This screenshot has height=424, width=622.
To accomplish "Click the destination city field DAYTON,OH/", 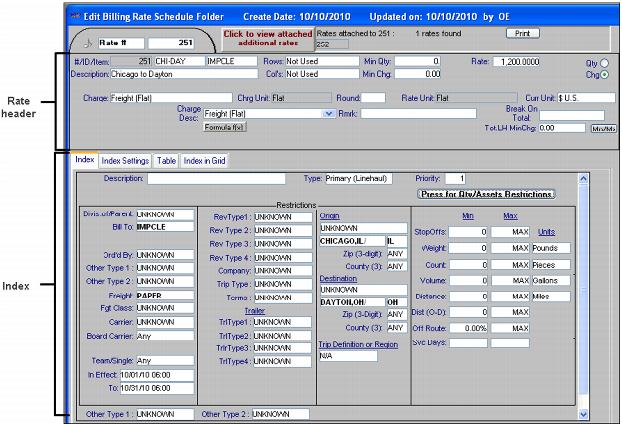I will [x=352, y=302].
